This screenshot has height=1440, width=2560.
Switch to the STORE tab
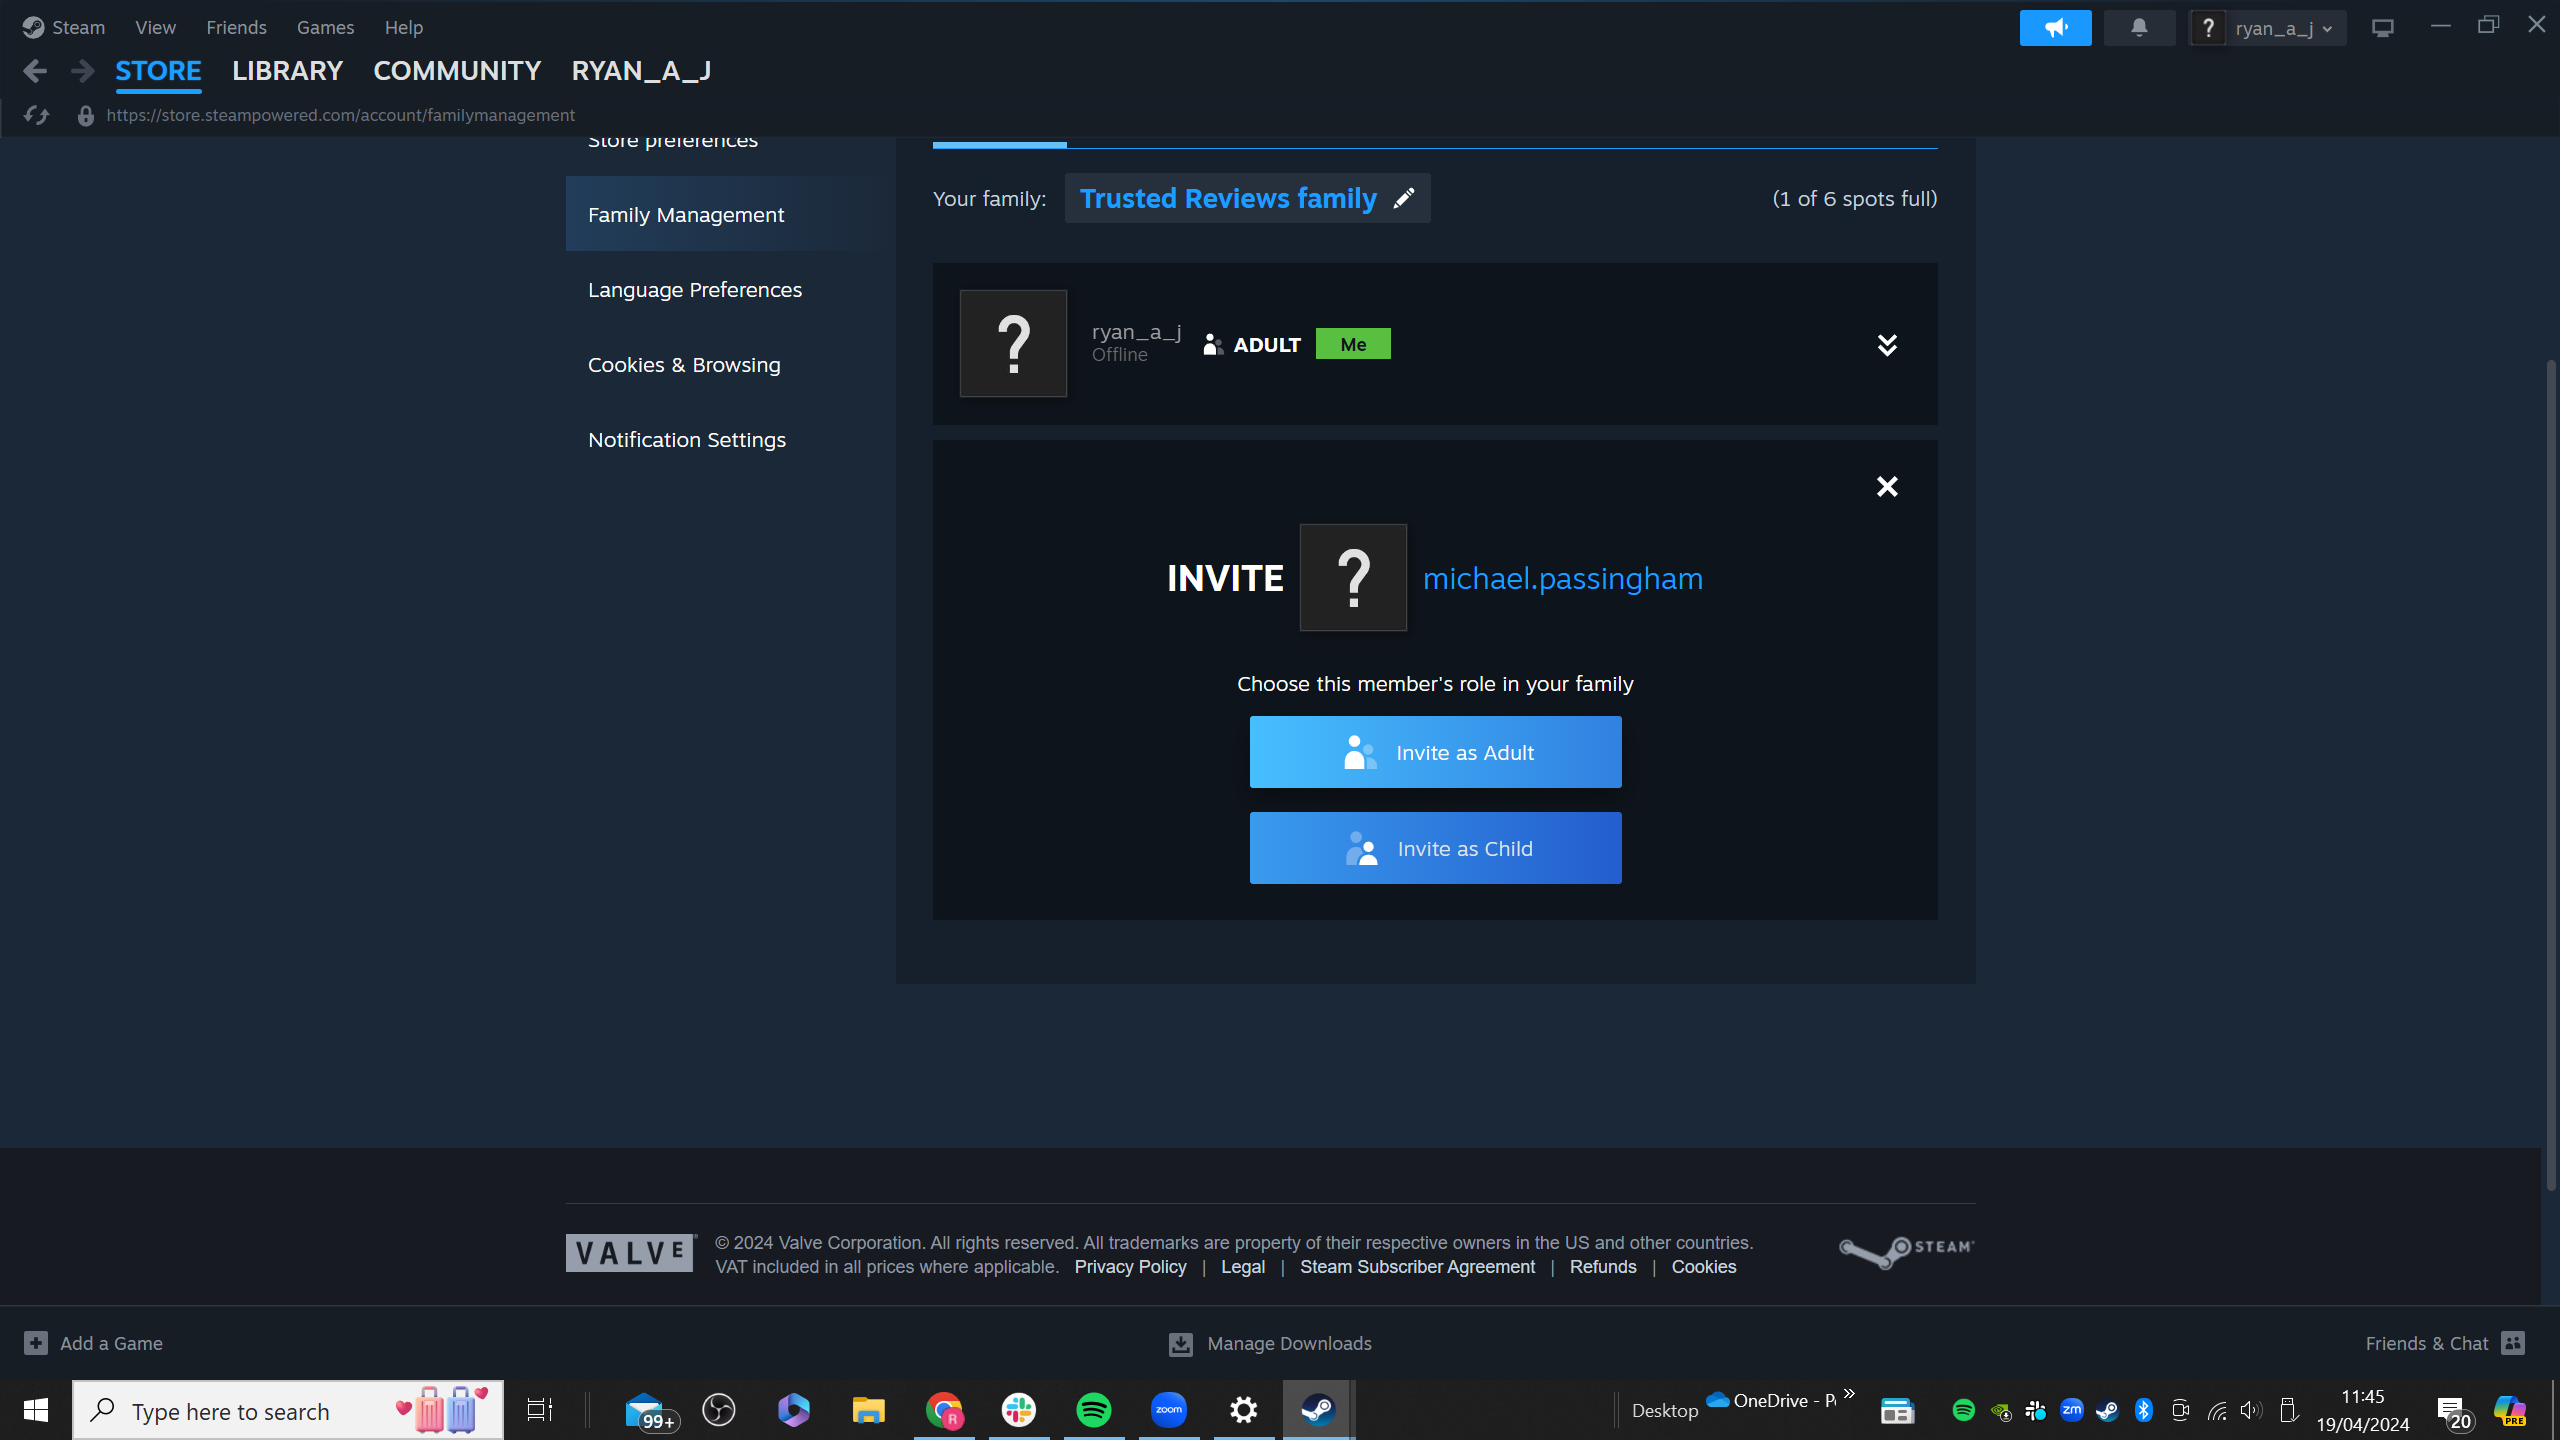pyautogui.click(x=158, y=71)
